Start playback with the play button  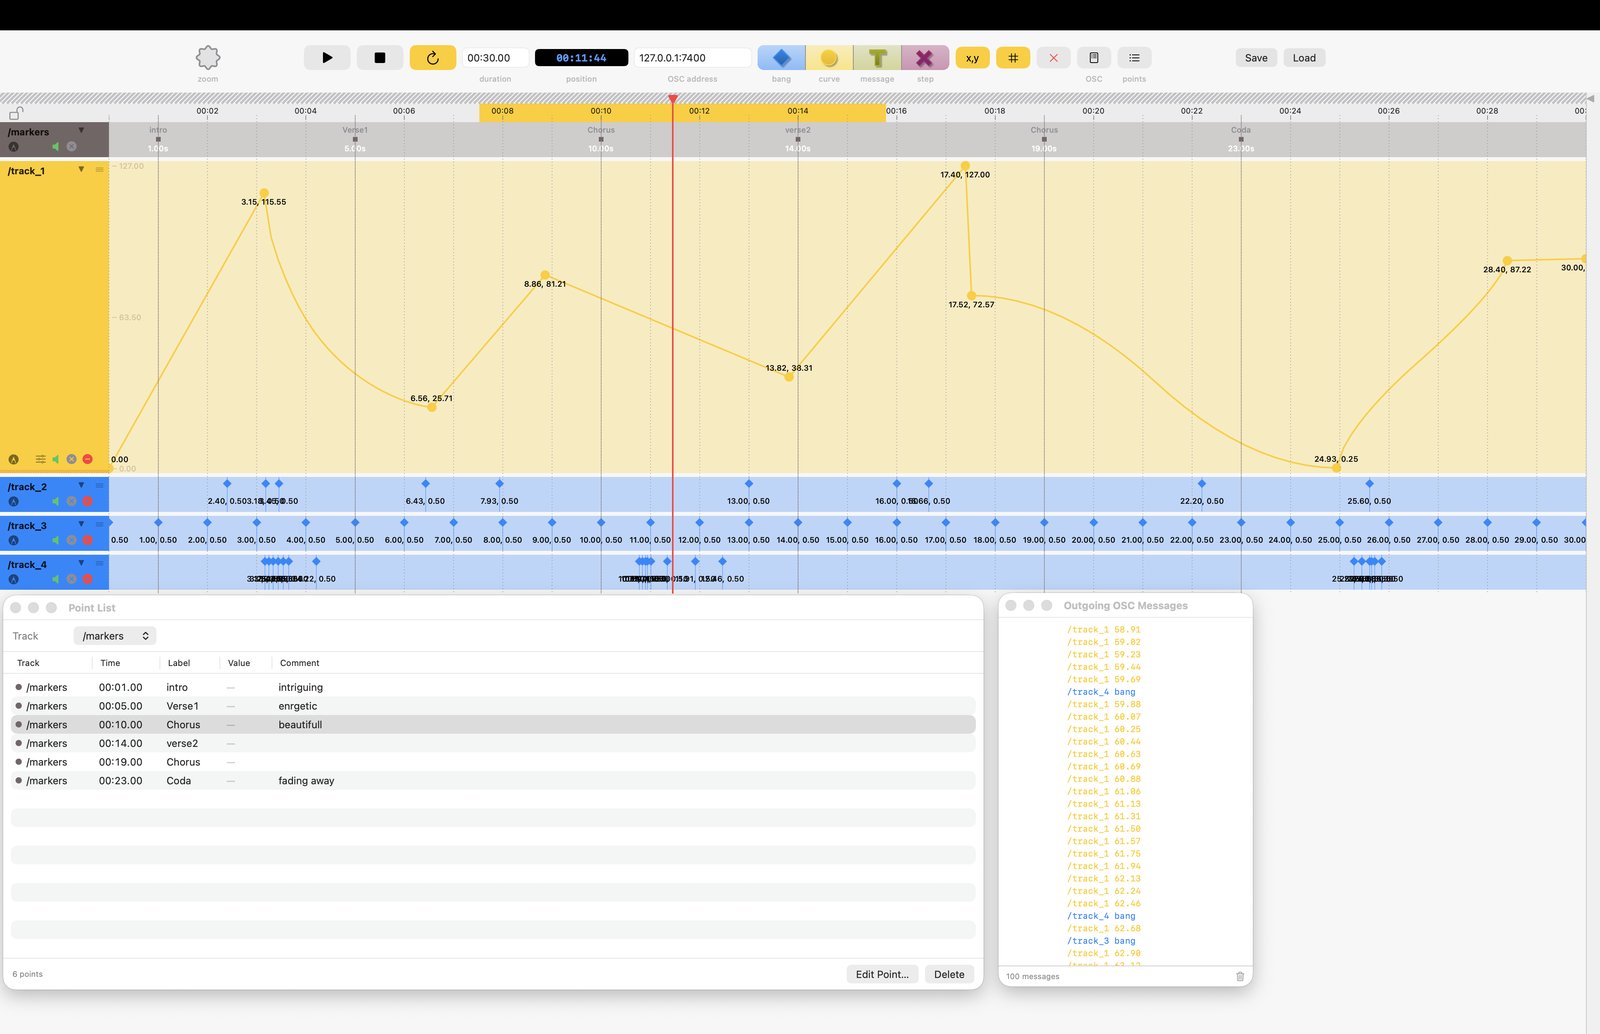[x=327, y=58]
